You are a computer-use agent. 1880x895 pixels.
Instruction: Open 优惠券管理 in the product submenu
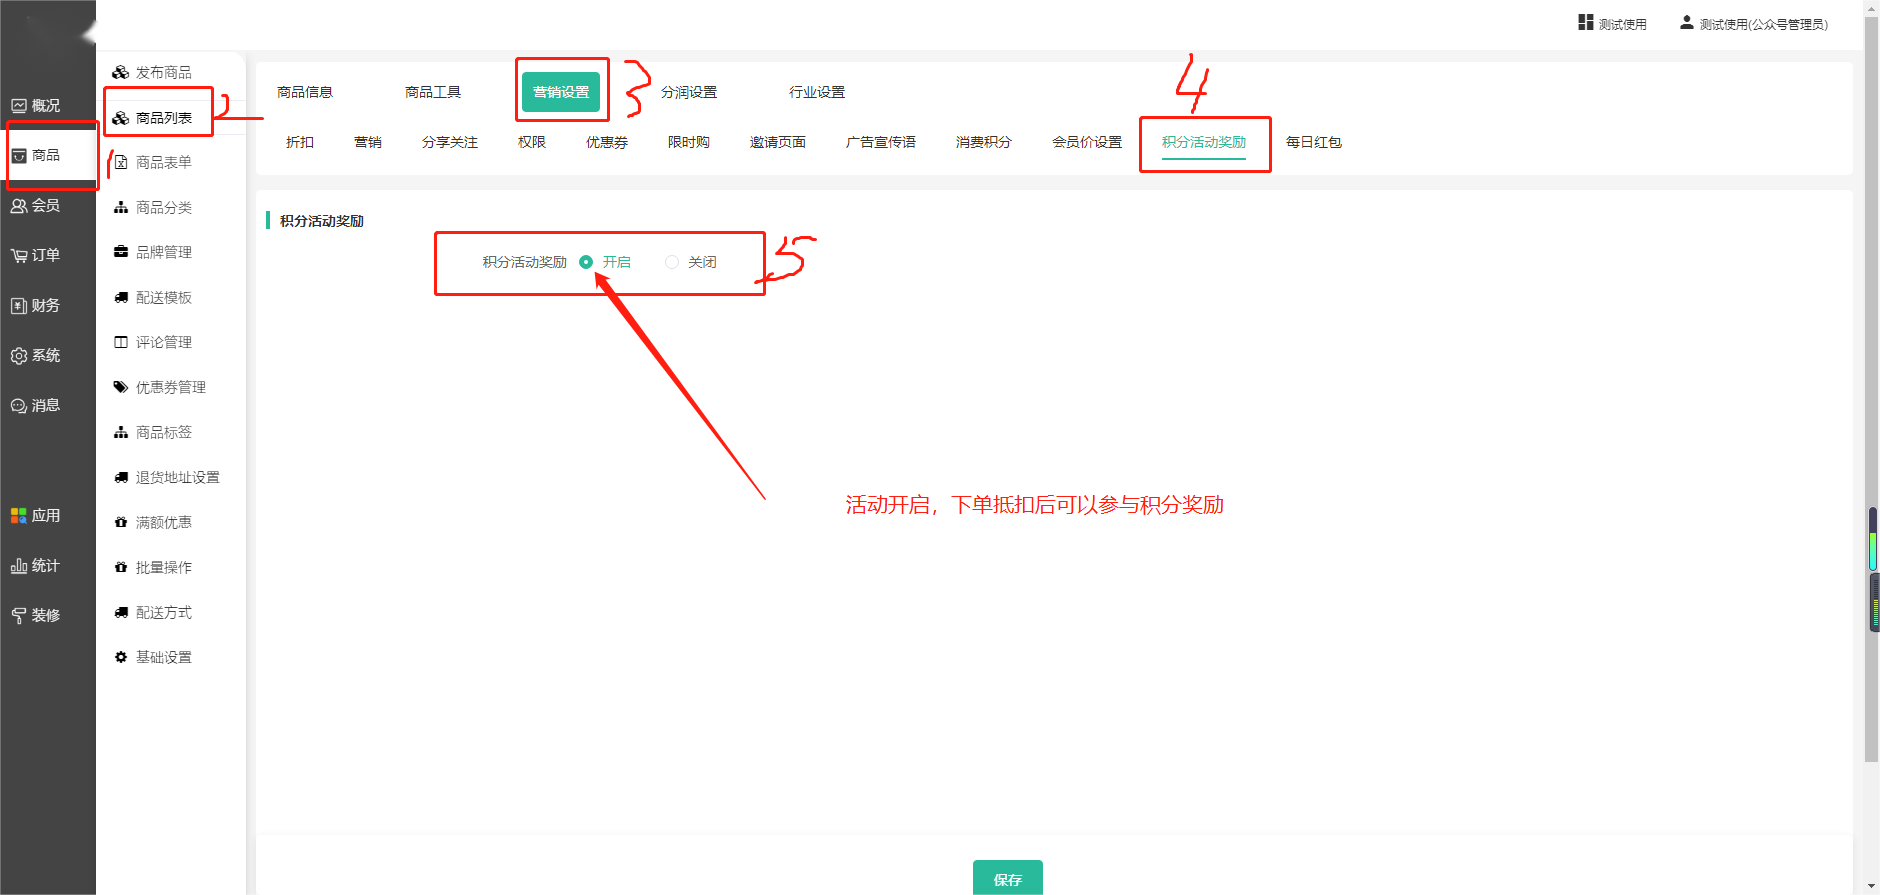[170, 387]
